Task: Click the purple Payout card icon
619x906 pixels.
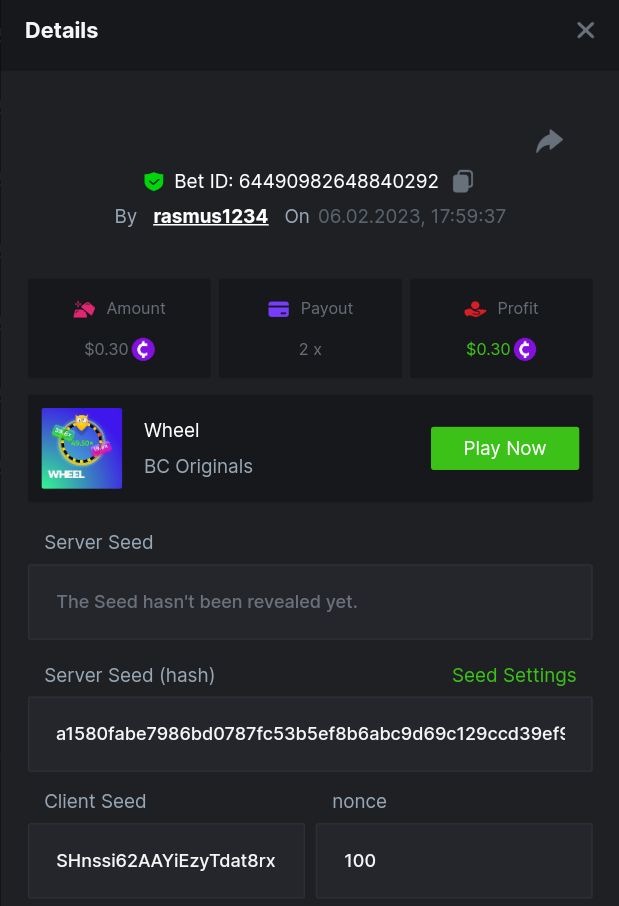Action: tap(278, 309)
